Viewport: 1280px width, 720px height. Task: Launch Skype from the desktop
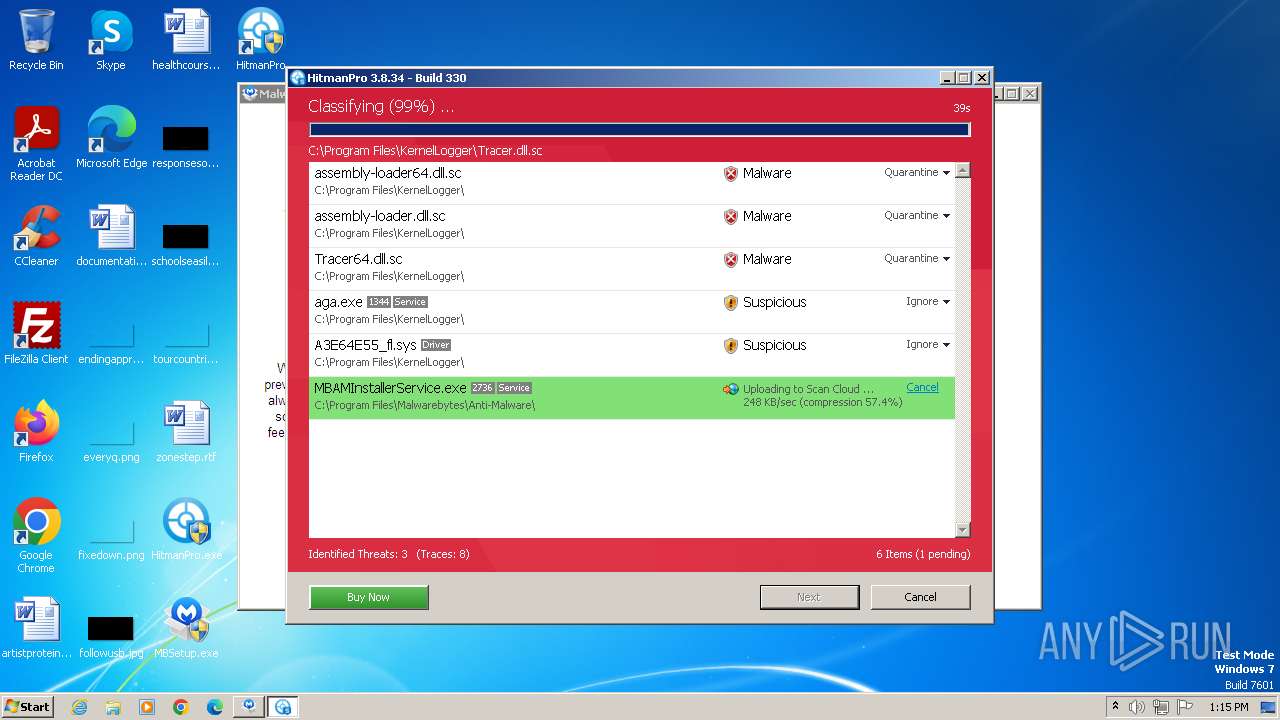coord(110,40)
